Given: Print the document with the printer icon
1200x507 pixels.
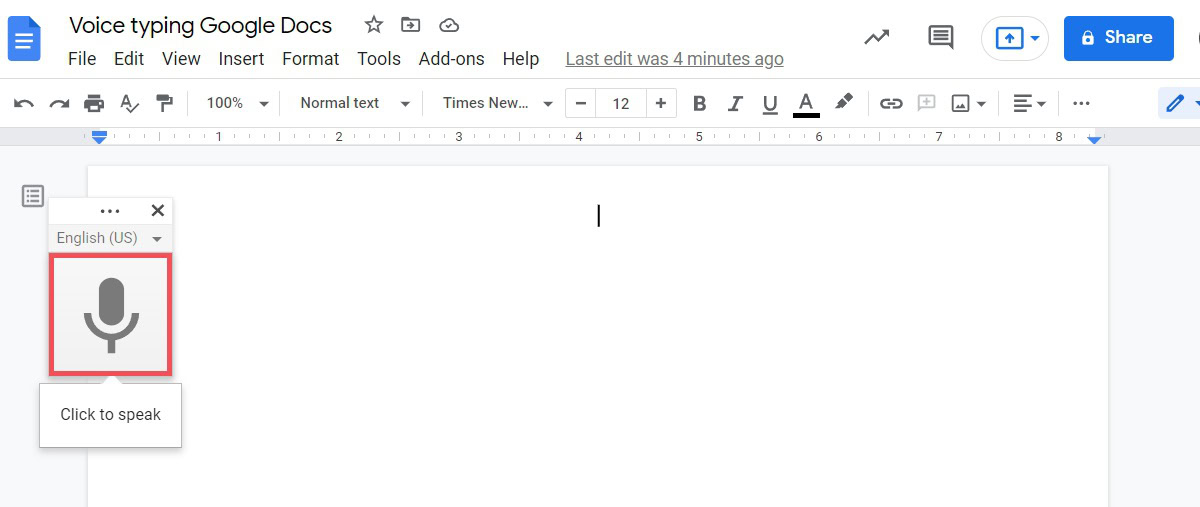Looking at the screenshot, I should (x=94, y=103).
